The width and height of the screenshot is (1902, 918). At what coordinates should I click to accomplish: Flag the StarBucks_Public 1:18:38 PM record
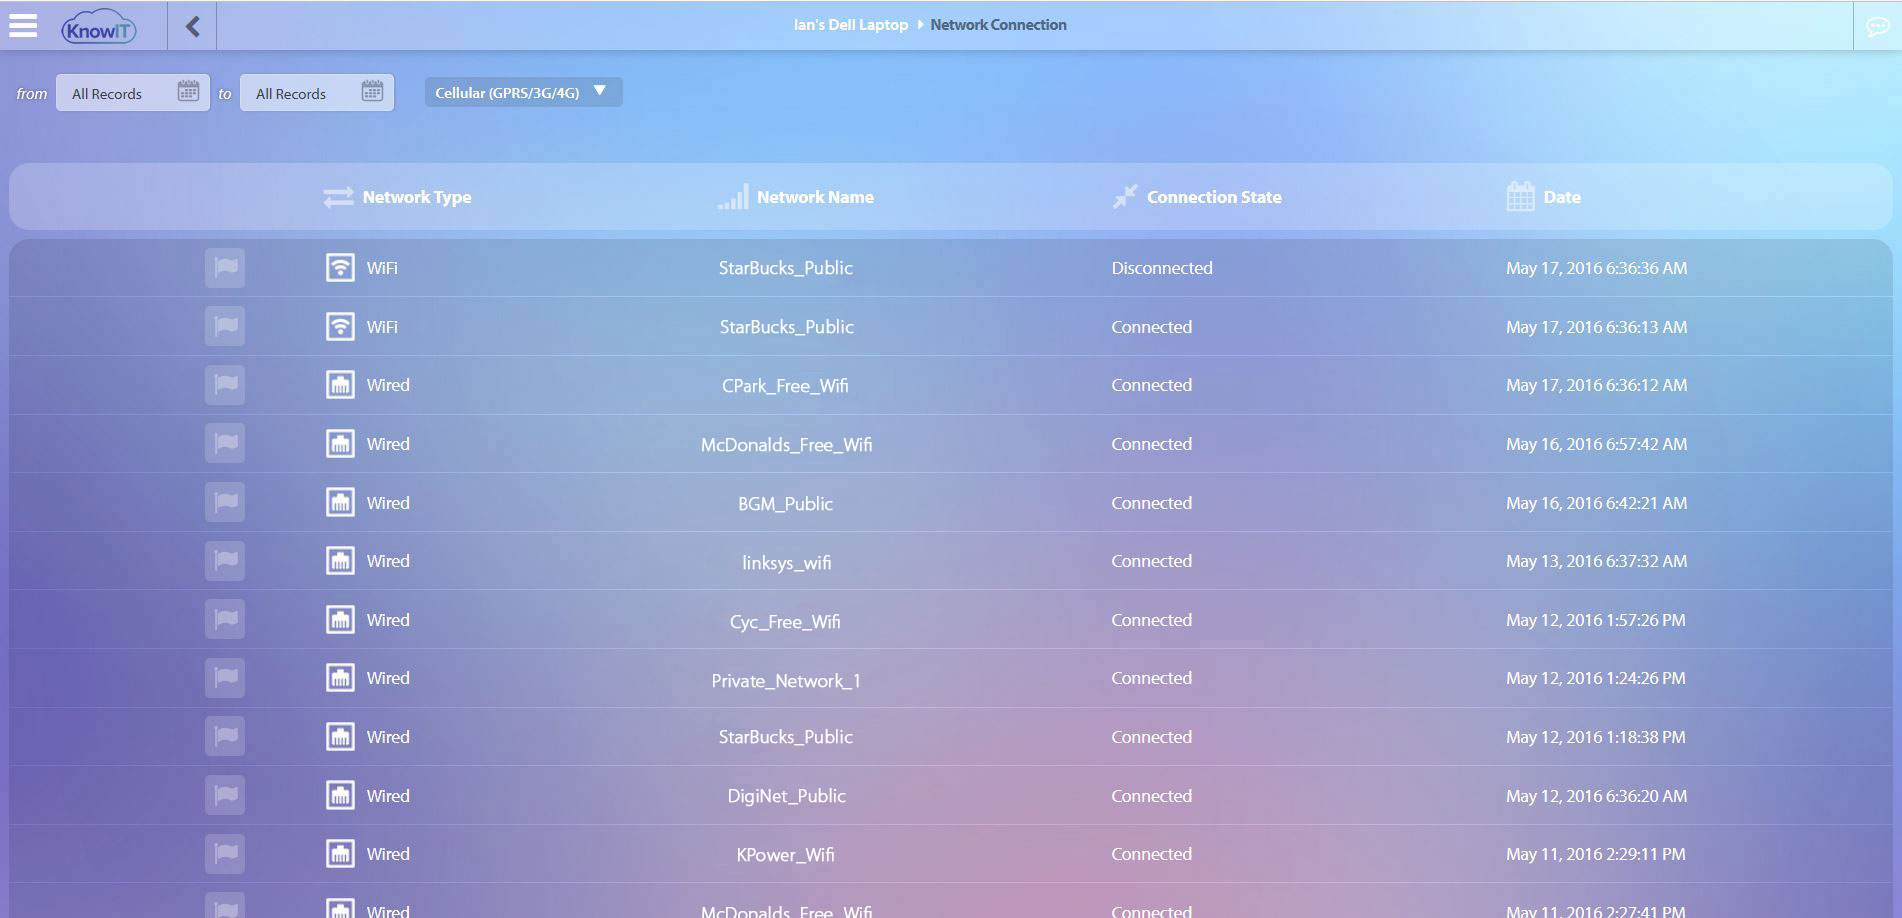[225, 737]
